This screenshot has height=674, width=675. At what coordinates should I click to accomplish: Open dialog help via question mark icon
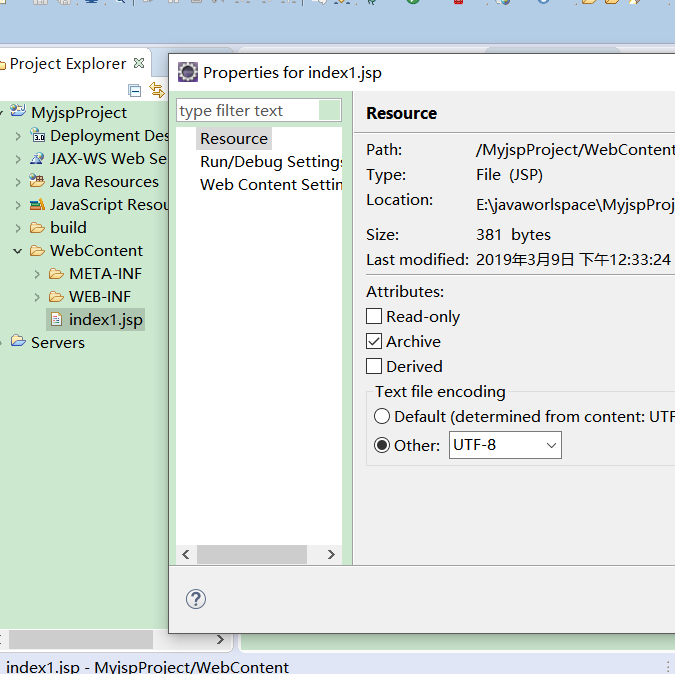pos(196,599)
